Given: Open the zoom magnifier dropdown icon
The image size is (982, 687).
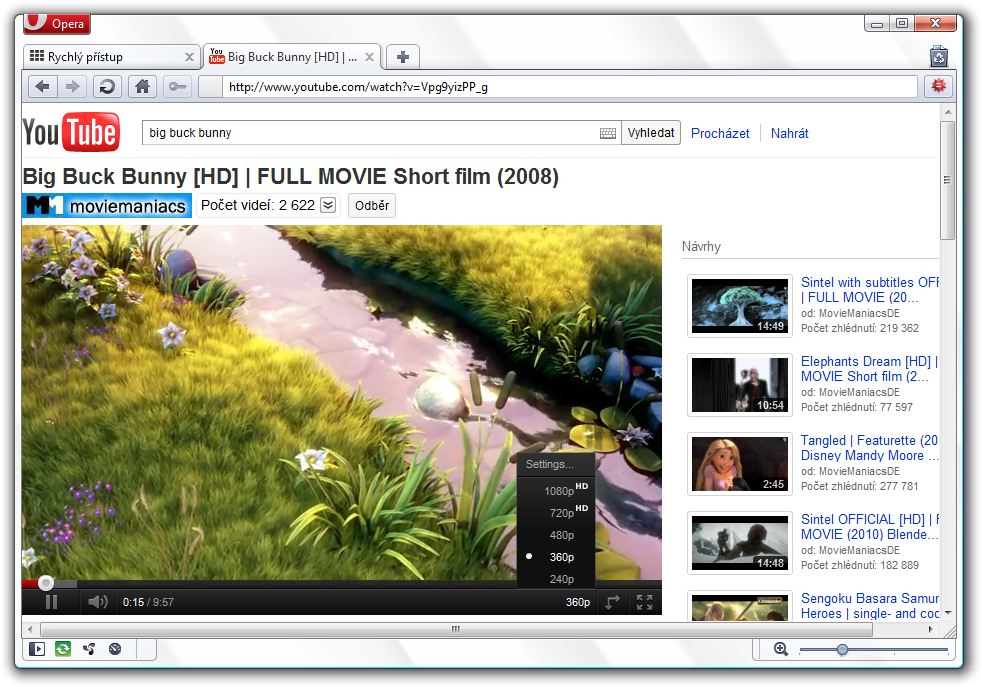Looking at the screenshot, I should click(780, 649).
